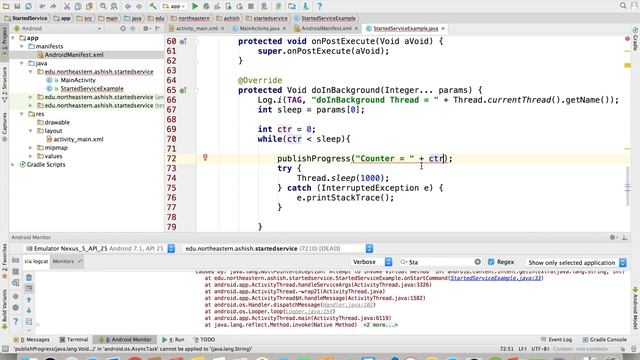
Task: Expand the <2 more...> stack trace fold
Action: tap(380, 325)
